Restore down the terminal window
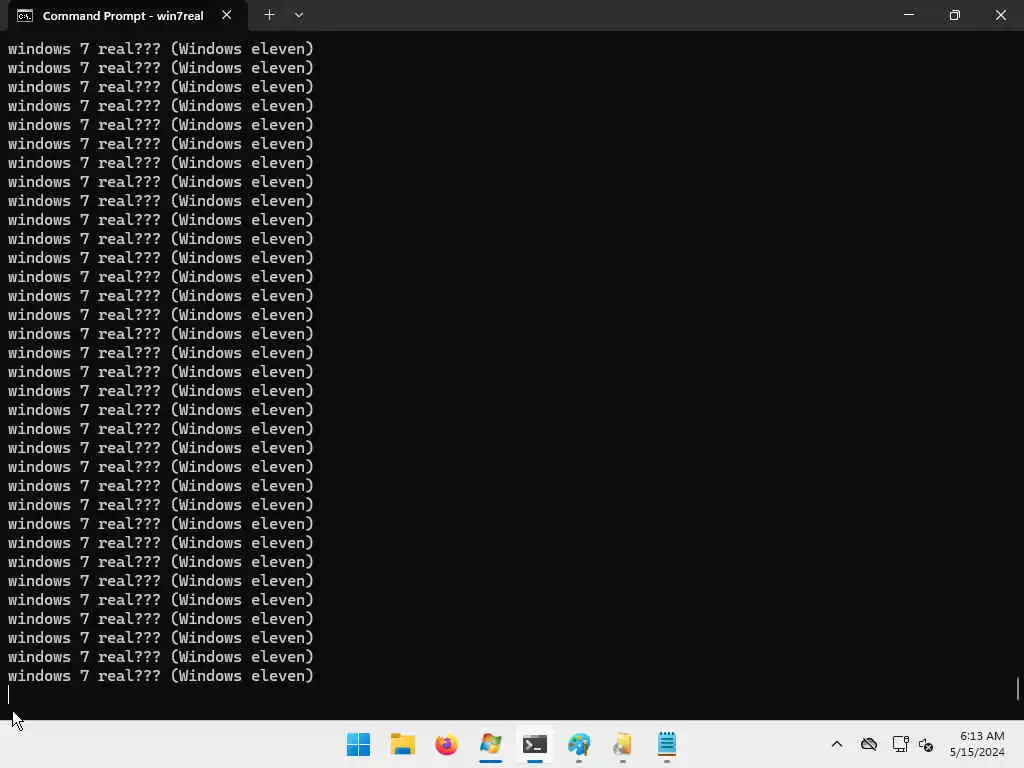Screen dimensions: 1024x768 (x=954, y=14)
